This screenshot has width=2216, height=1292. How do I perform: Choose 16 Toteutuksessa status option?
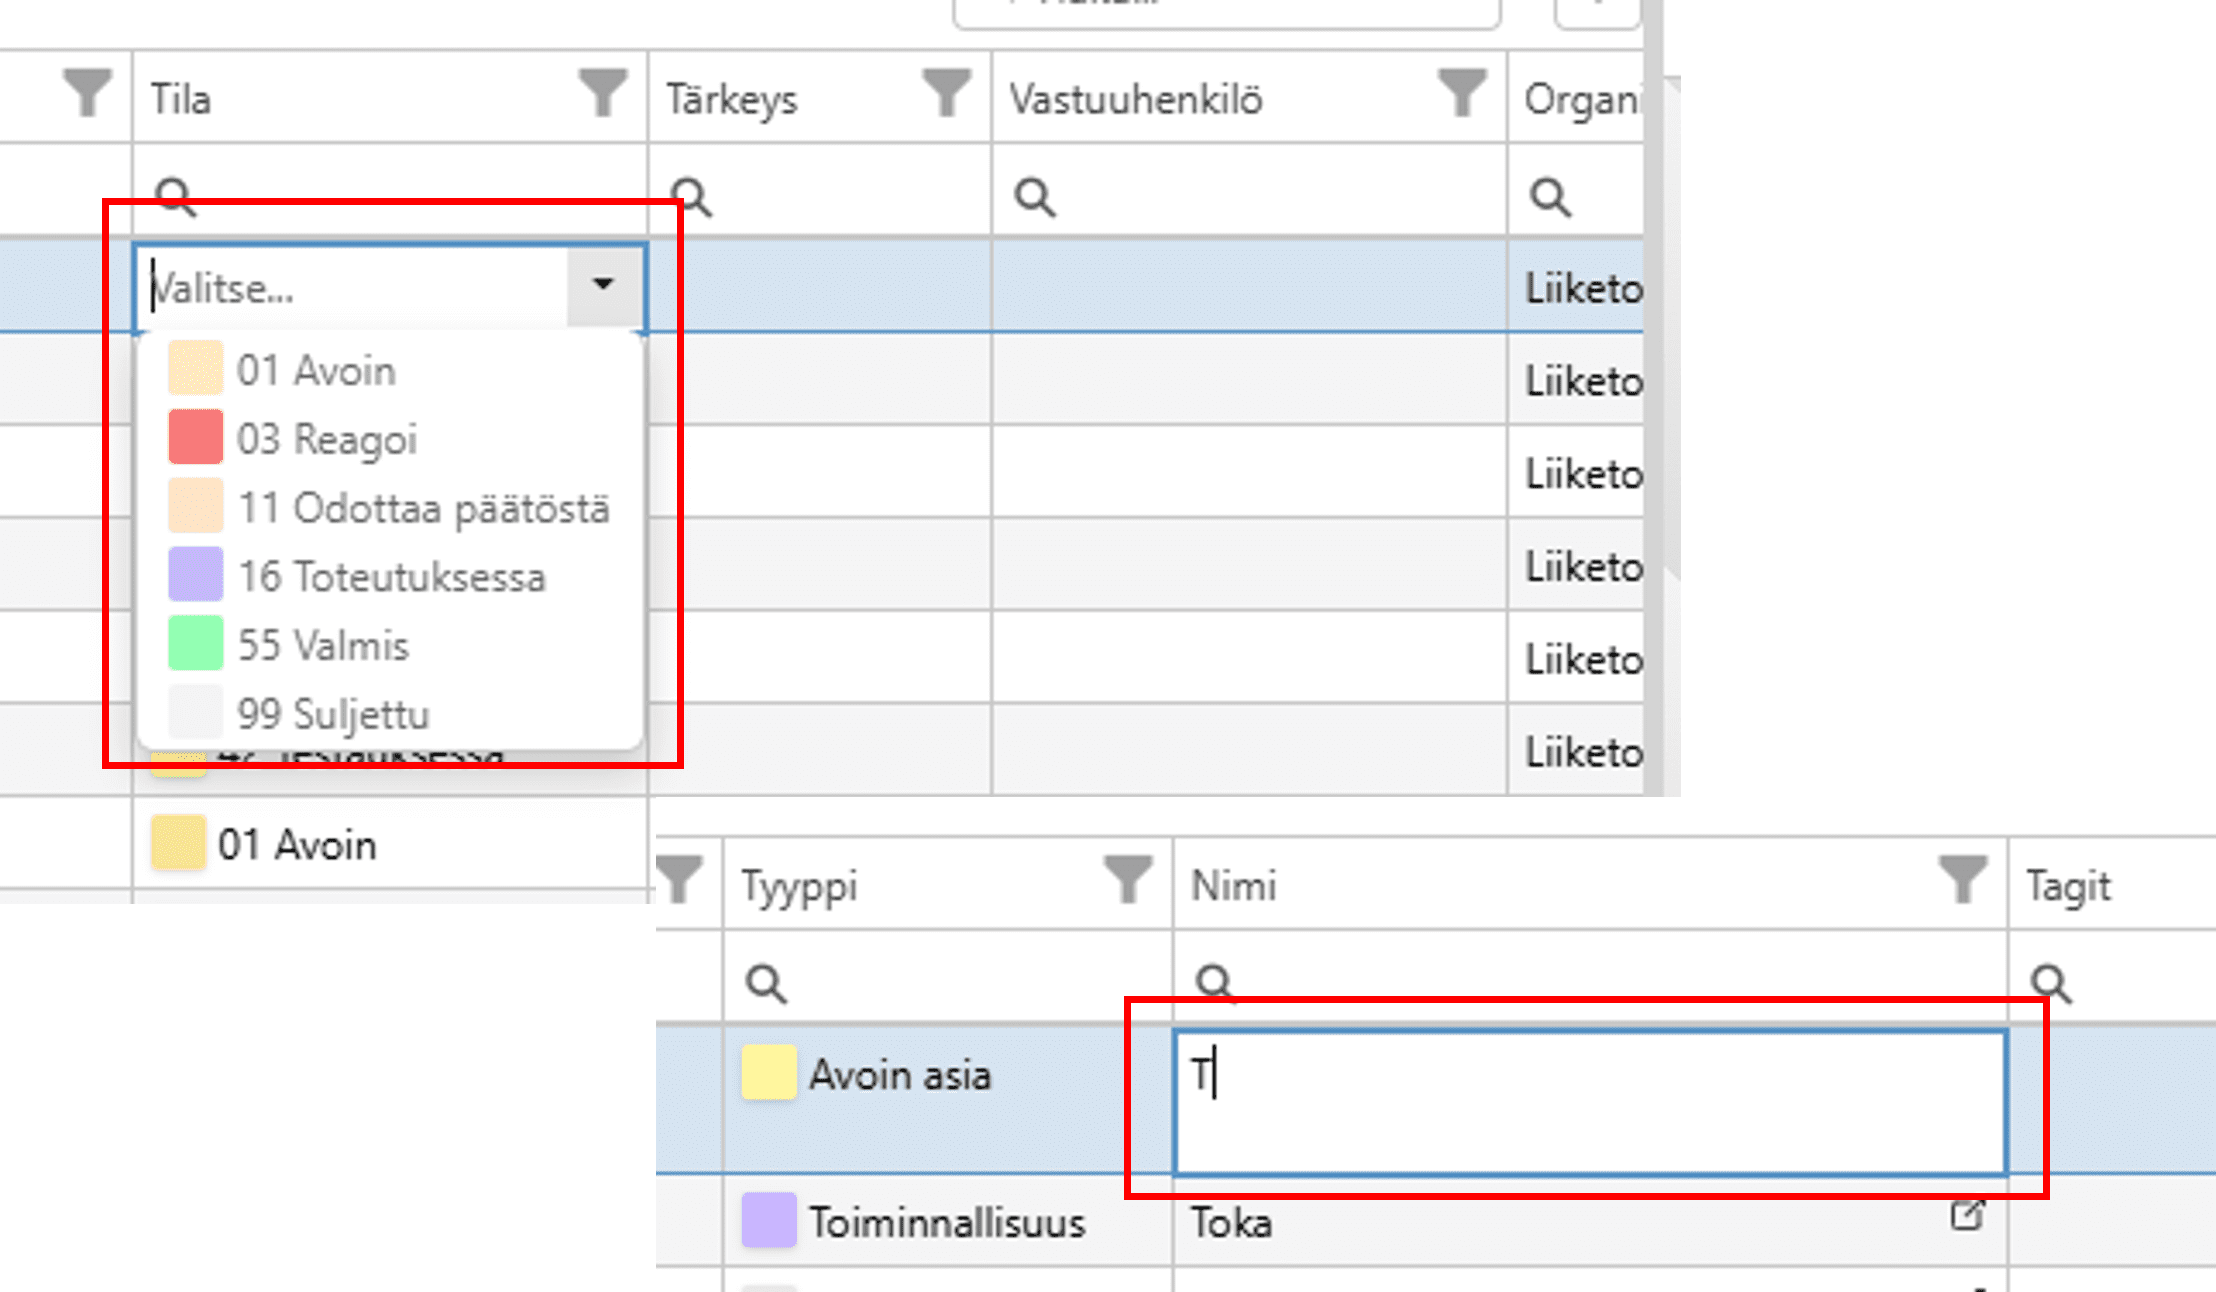click(x=390, y=577)
